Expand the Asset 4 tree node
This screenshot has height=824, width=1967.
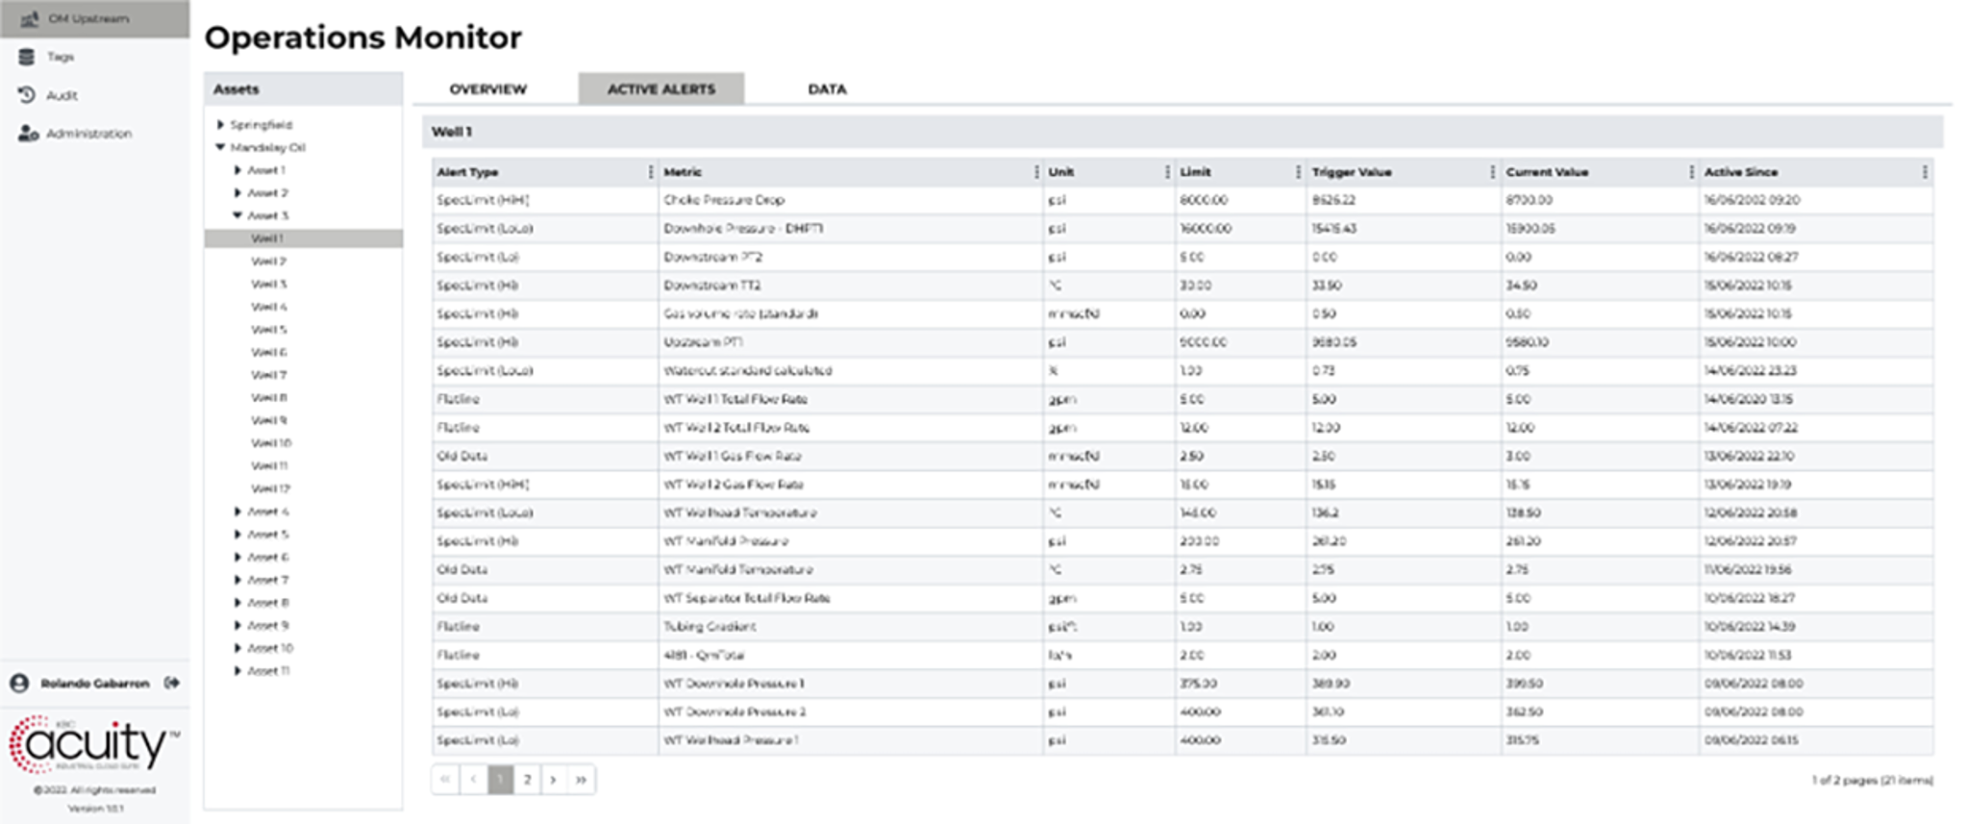[237, 511]
